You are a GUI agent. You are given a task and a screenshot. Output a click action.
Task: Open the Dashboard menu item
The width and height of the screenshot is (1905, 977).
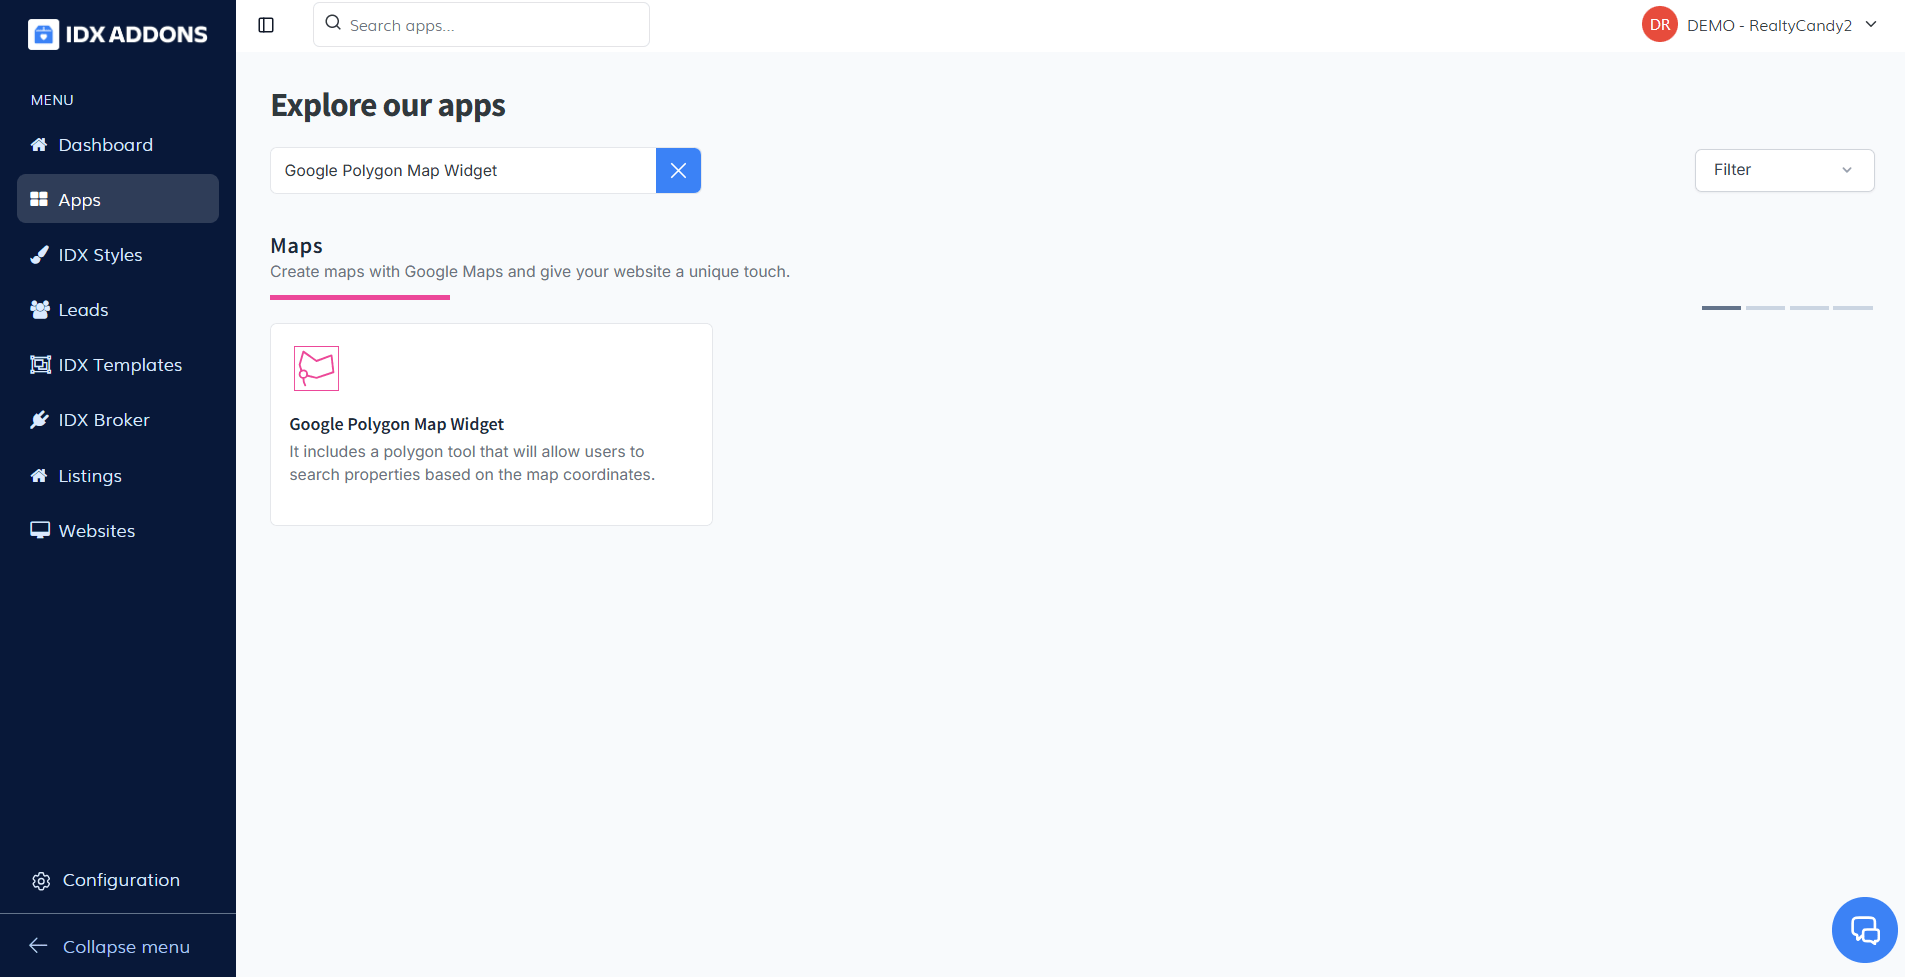[105, 145]
